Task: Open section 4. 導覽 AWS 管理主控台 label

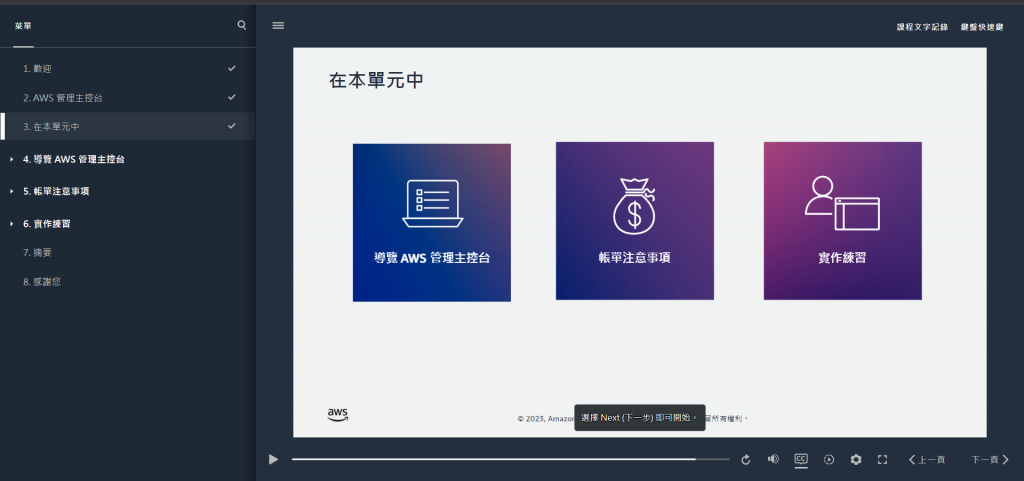Action: pyautogui.click(x=74, y=159)
